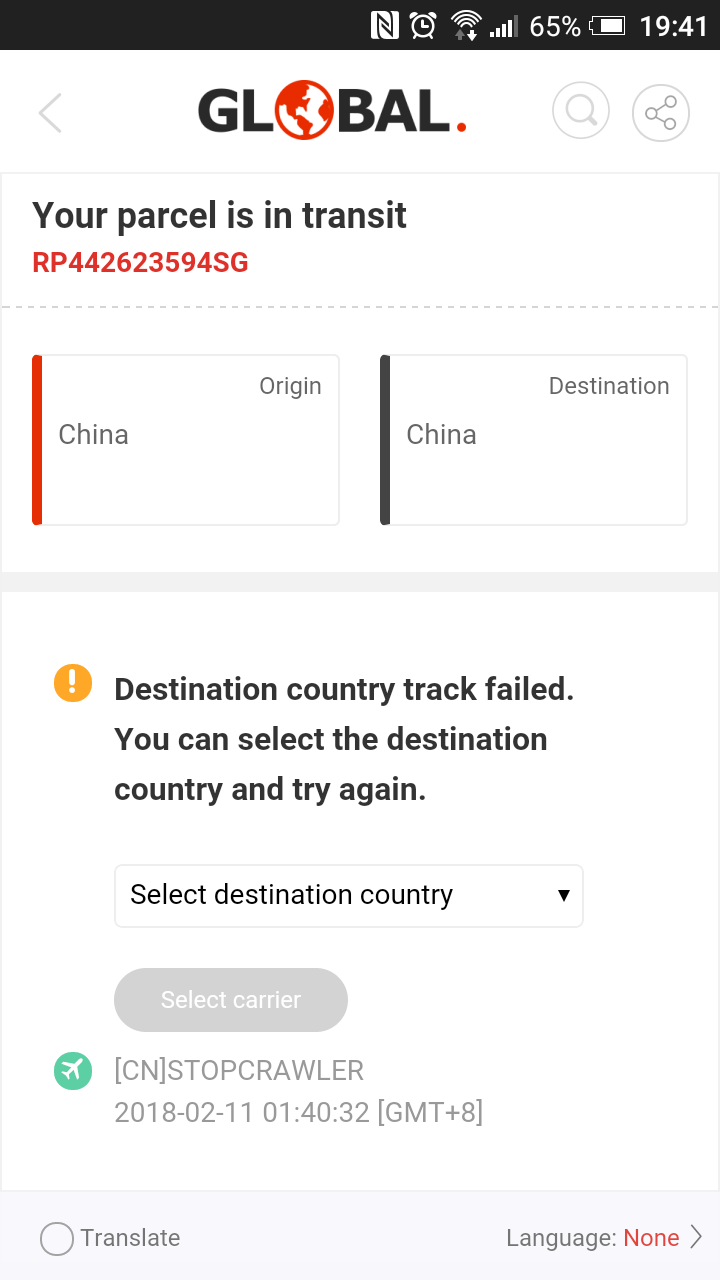The image size is (720, 1280).
Task: Tap the [CN]STOPCRAWLER tracking event
Action: point(239,1070)
